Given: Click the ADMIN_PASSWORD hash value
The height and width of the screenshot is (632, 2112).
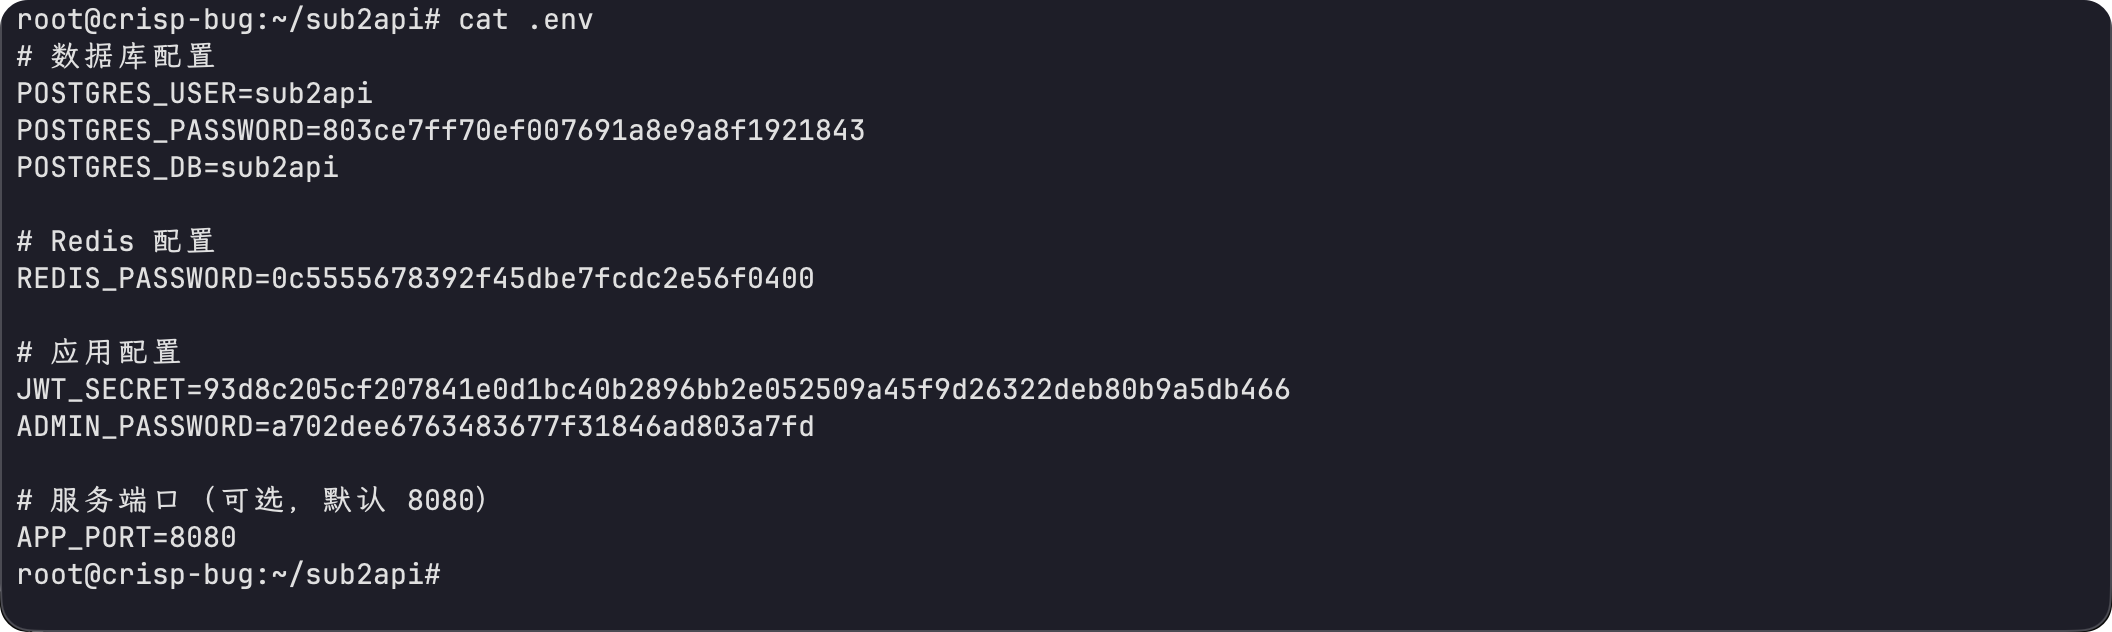Looking at the screenshot, I should tap(542, 427).
